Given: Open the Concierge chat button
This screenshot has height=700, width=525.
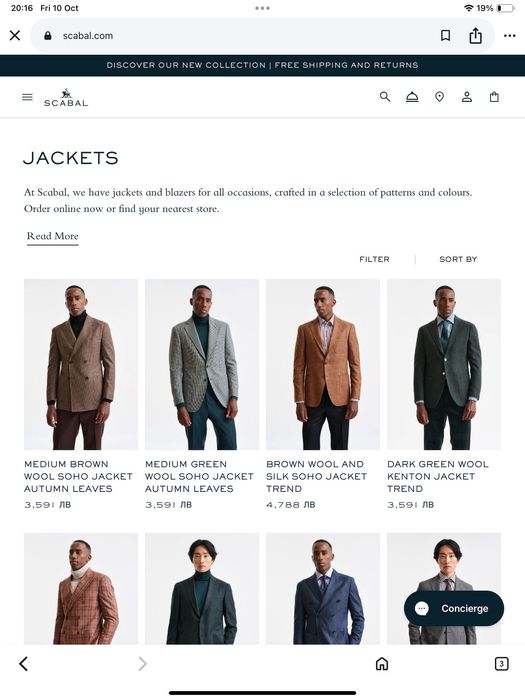Looking at the screenshot, I should click(x=454, y=608).
